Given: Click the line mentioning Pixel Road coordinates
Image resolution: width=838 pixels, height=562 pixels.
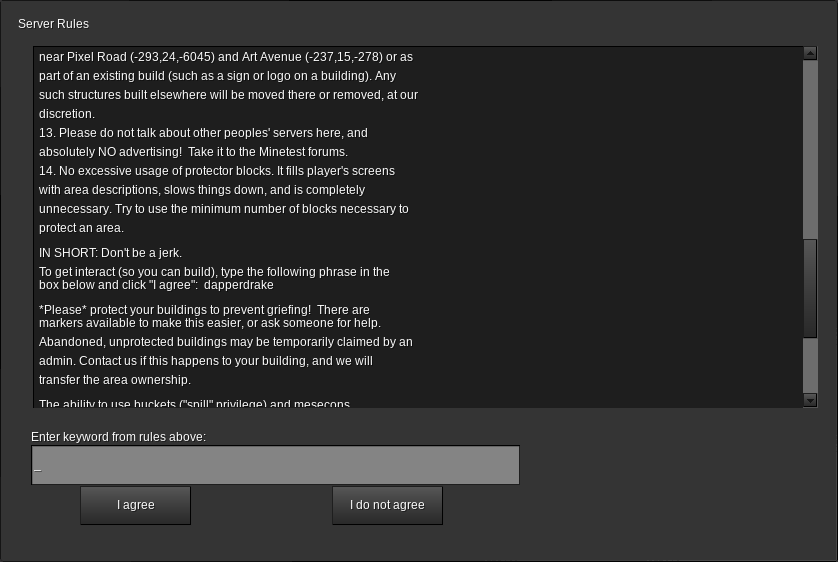Looking at the screenshot, I should click(225, 57).
